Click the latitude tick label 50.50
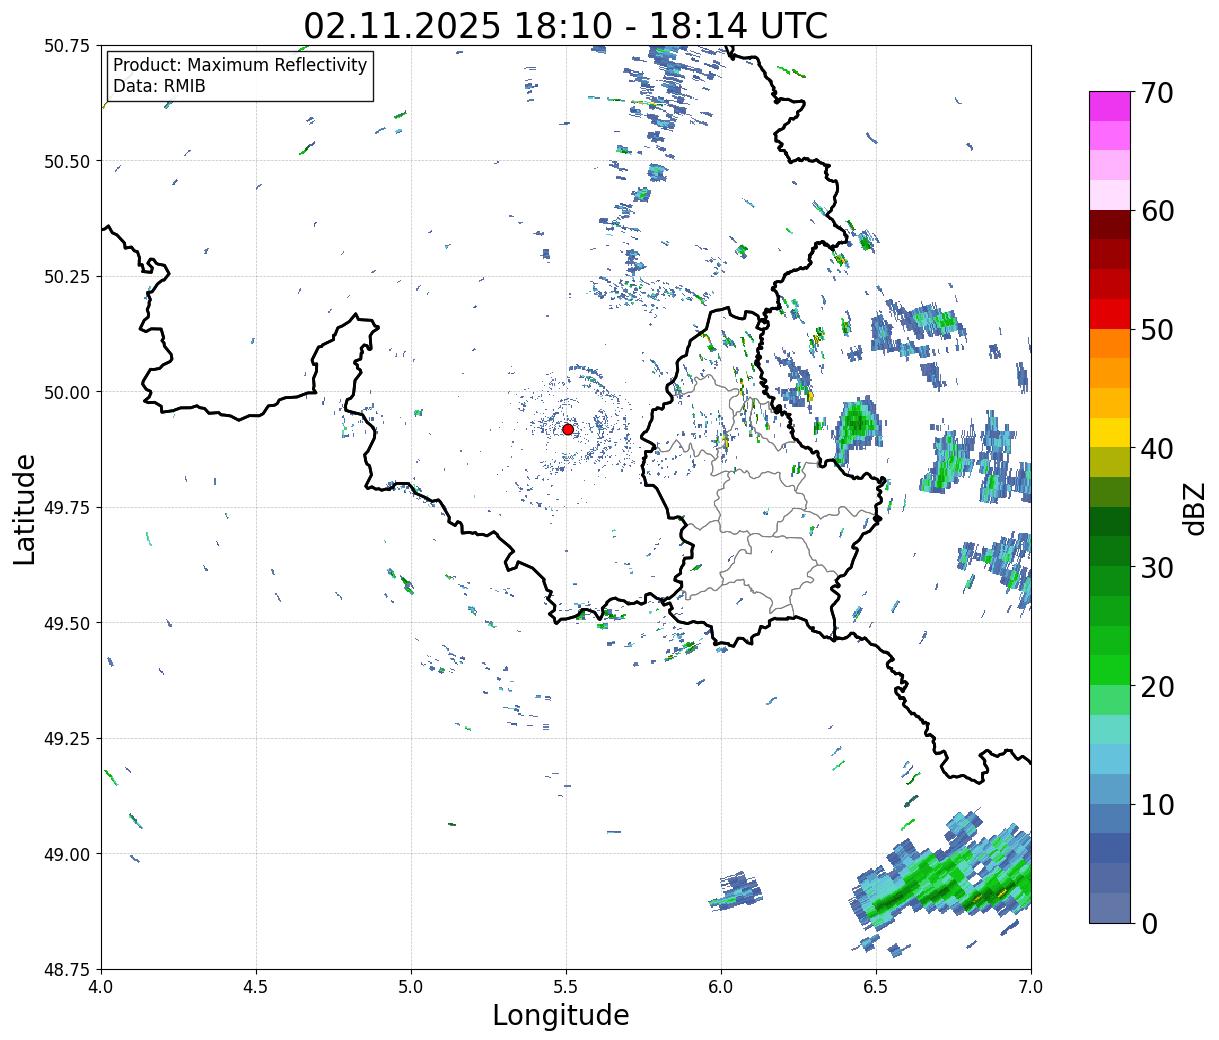 point(67,161)
